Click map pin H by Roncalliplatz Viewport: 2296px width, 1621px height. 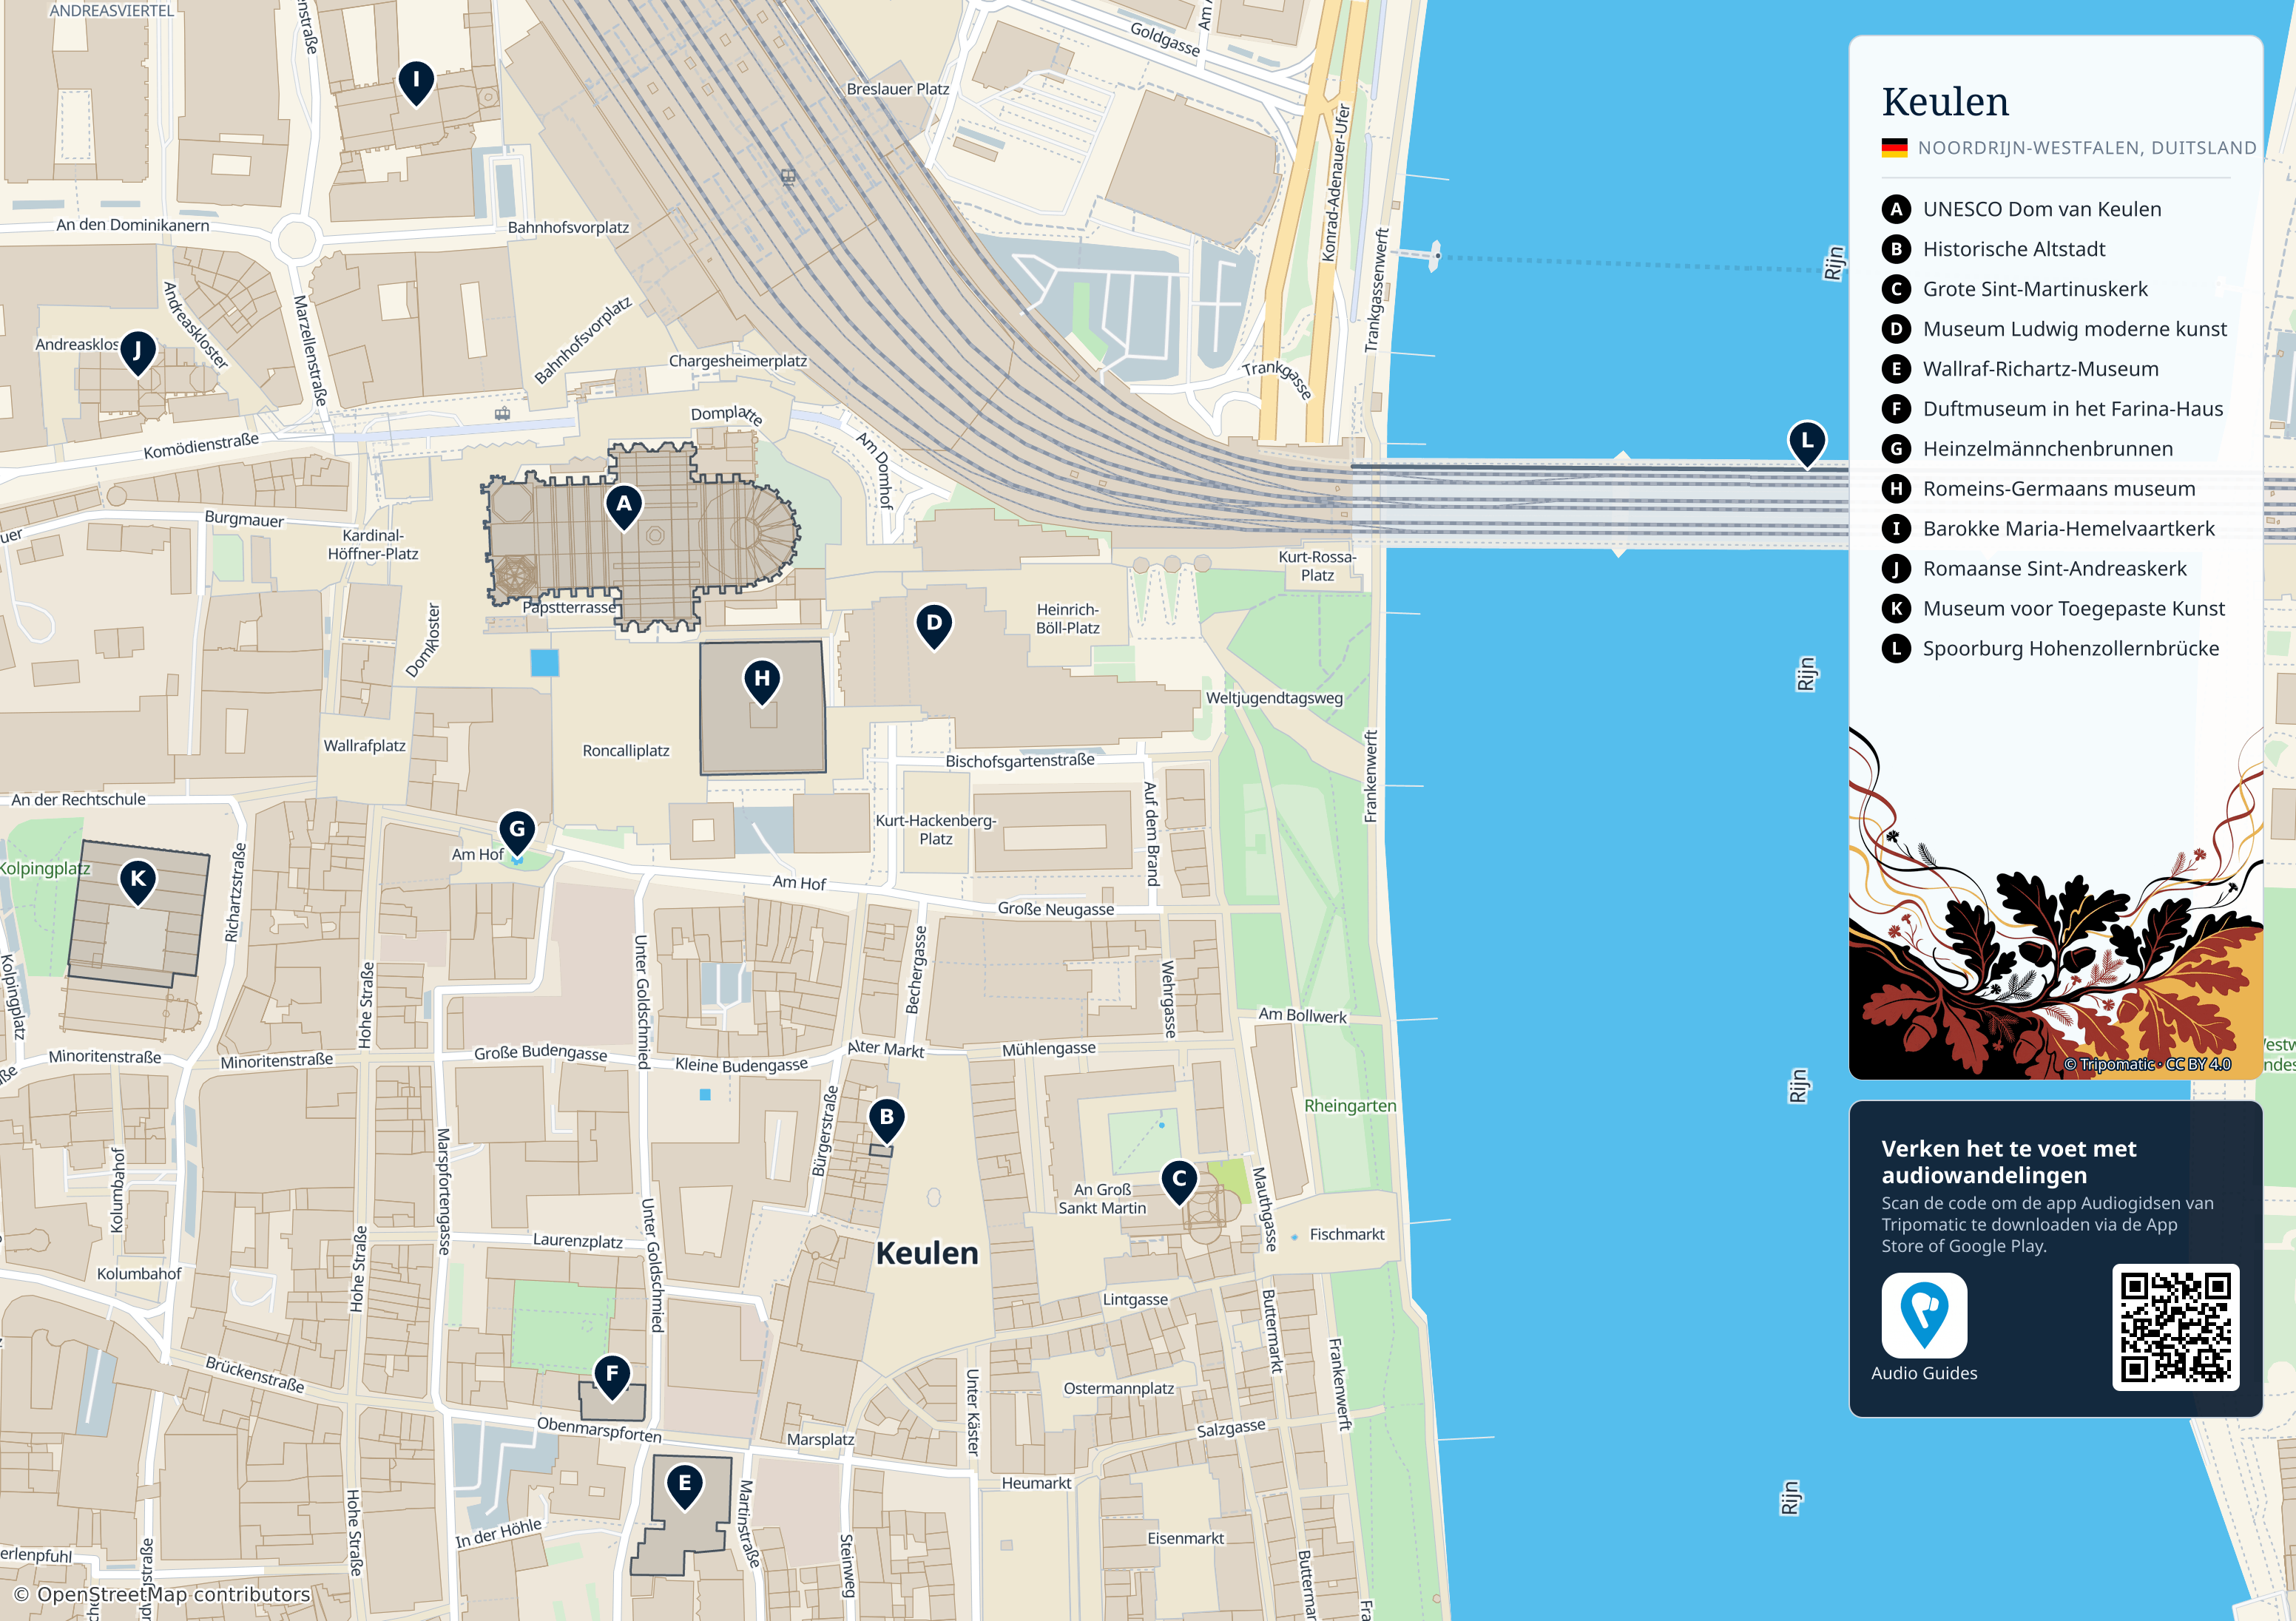tap(762, 682)
